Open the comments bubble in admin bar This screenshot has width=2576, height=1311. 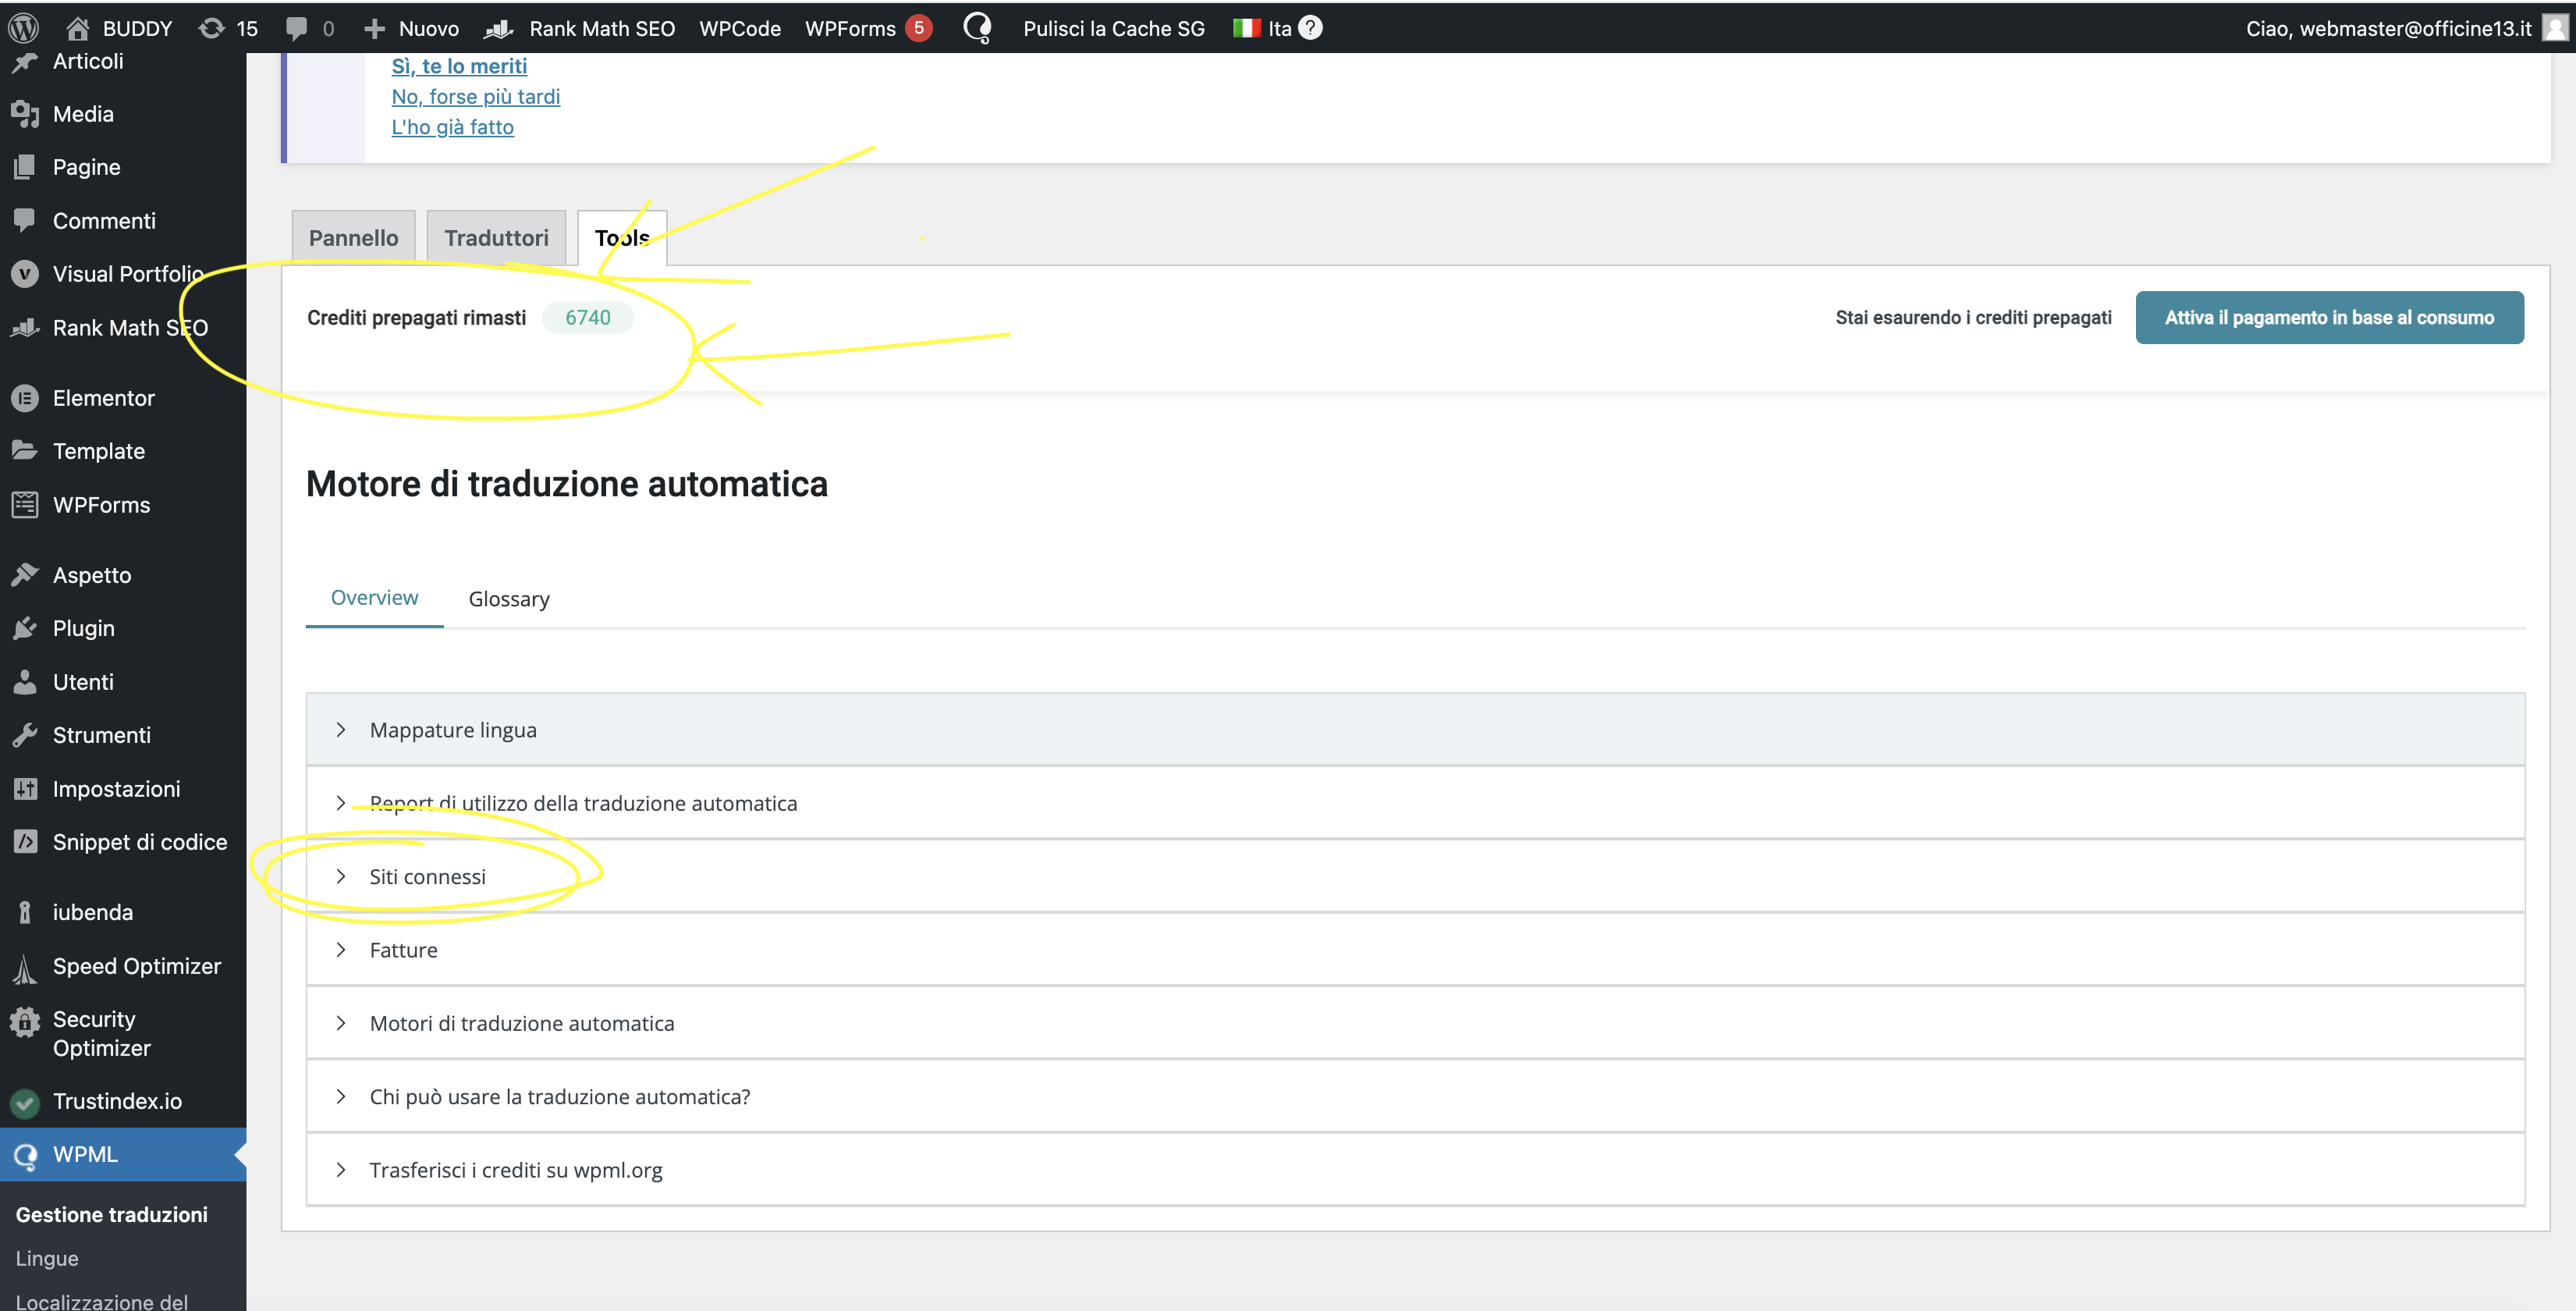[296, 28]
